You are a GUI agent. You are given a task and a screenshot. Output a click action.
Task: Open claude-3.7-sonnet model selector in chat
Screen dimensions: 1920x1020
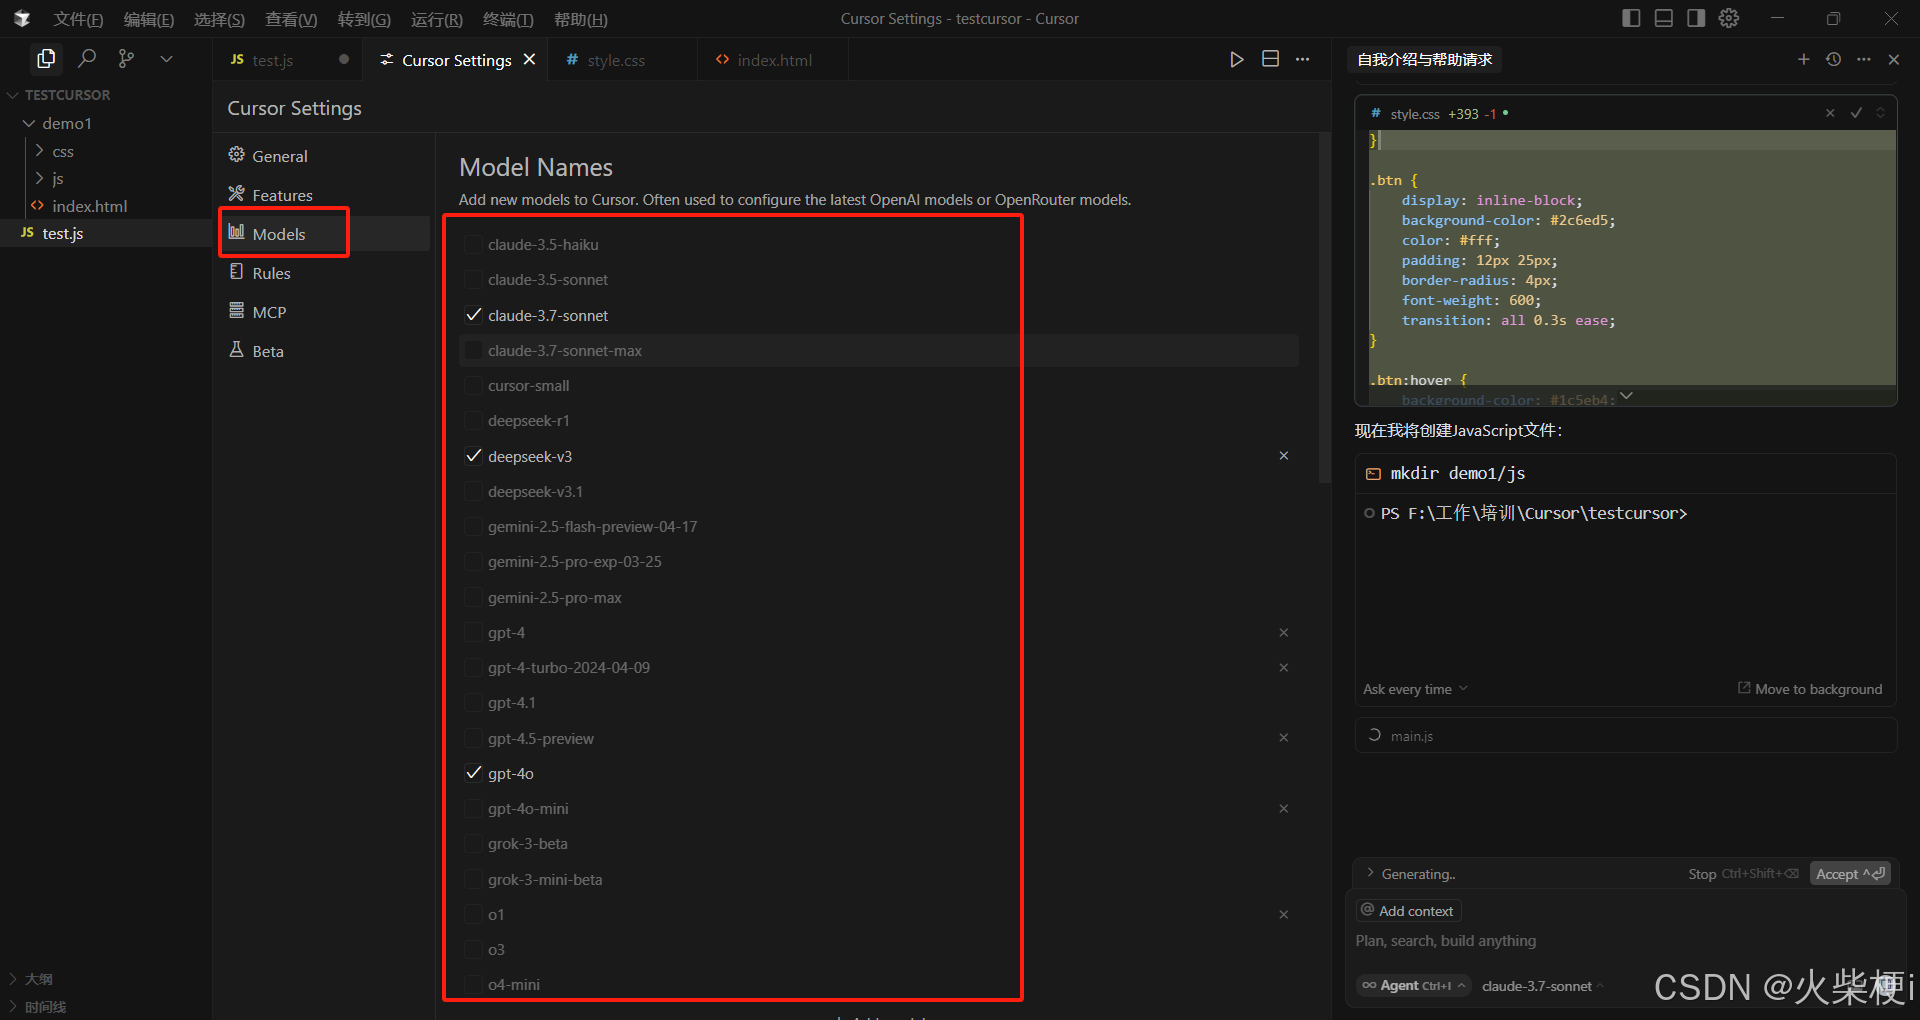(1542, 986)
